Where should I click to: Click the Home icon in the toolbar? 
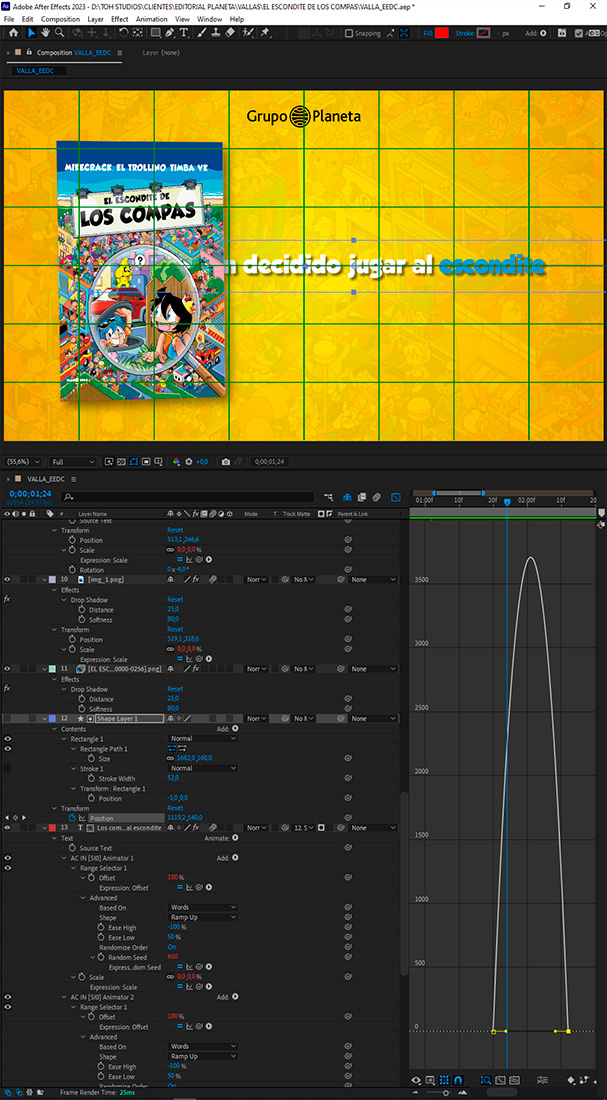[13, 32]
